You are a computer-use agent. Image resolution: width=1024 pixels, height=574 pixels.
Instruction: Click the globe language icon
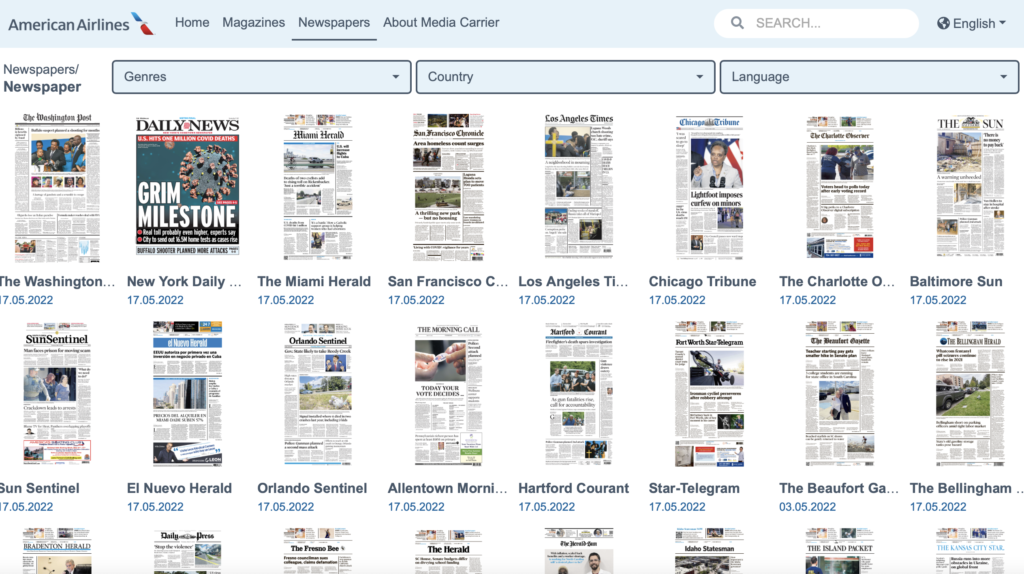pyautogui.click(x=944, y=23)
